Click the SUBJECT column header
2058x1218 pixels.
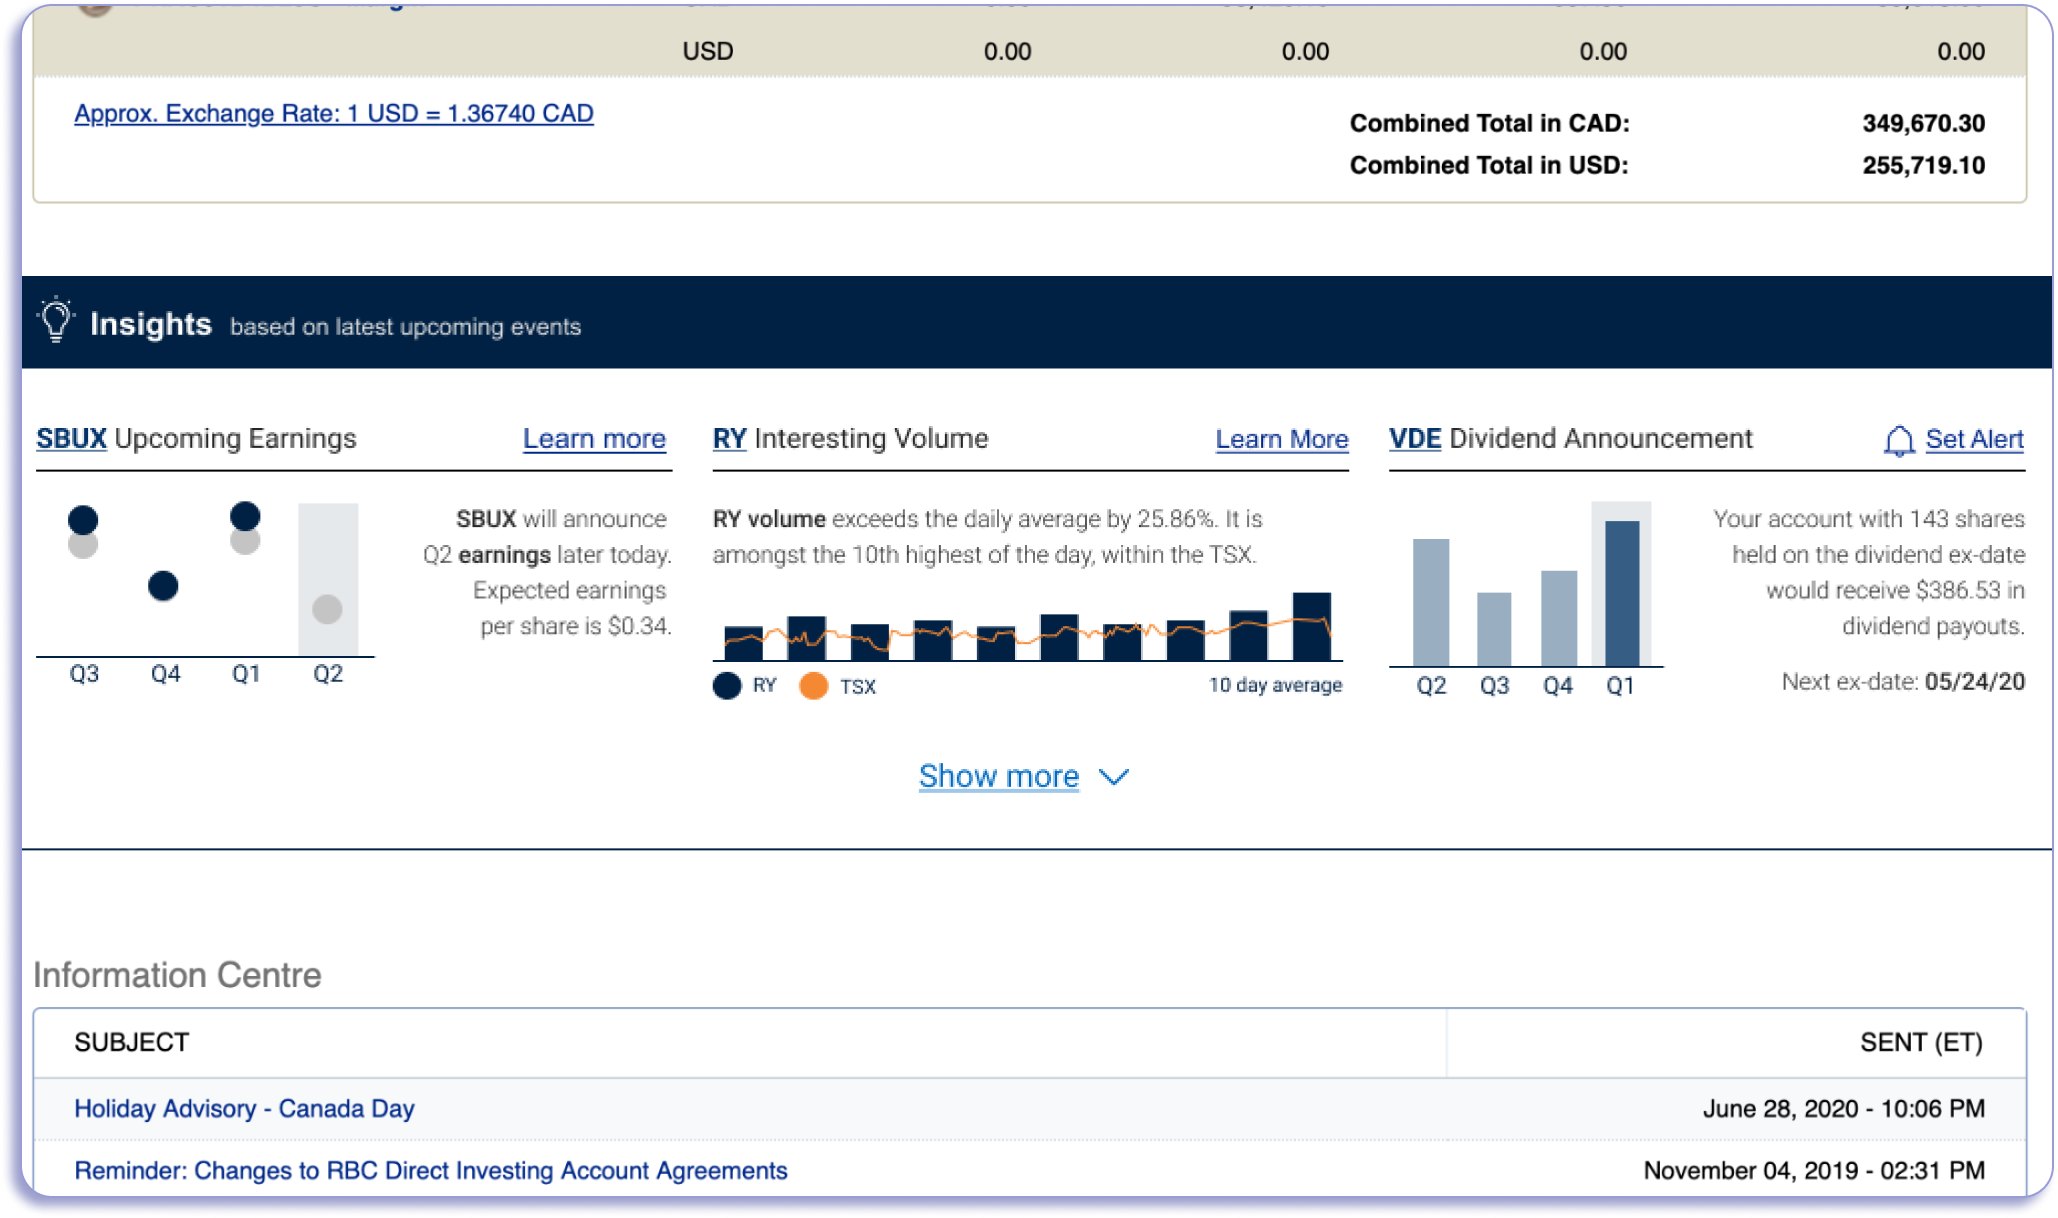(131, 1042)
